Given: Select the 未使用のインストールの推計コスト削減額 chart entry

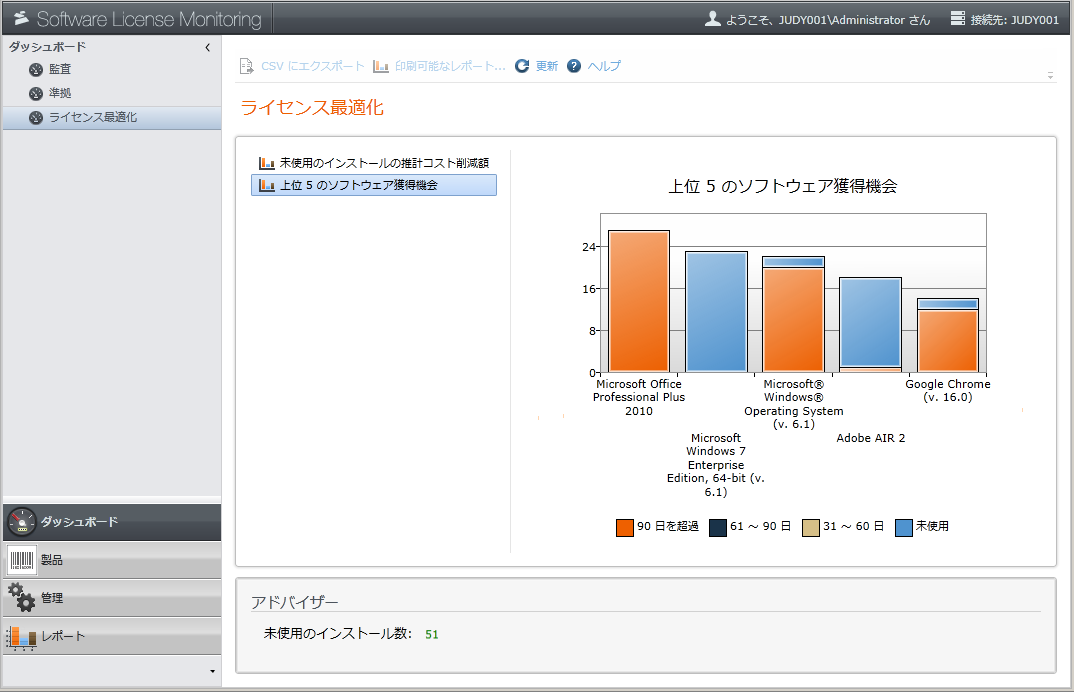Looking at the screenshot, I should click(x=374, y=163).
